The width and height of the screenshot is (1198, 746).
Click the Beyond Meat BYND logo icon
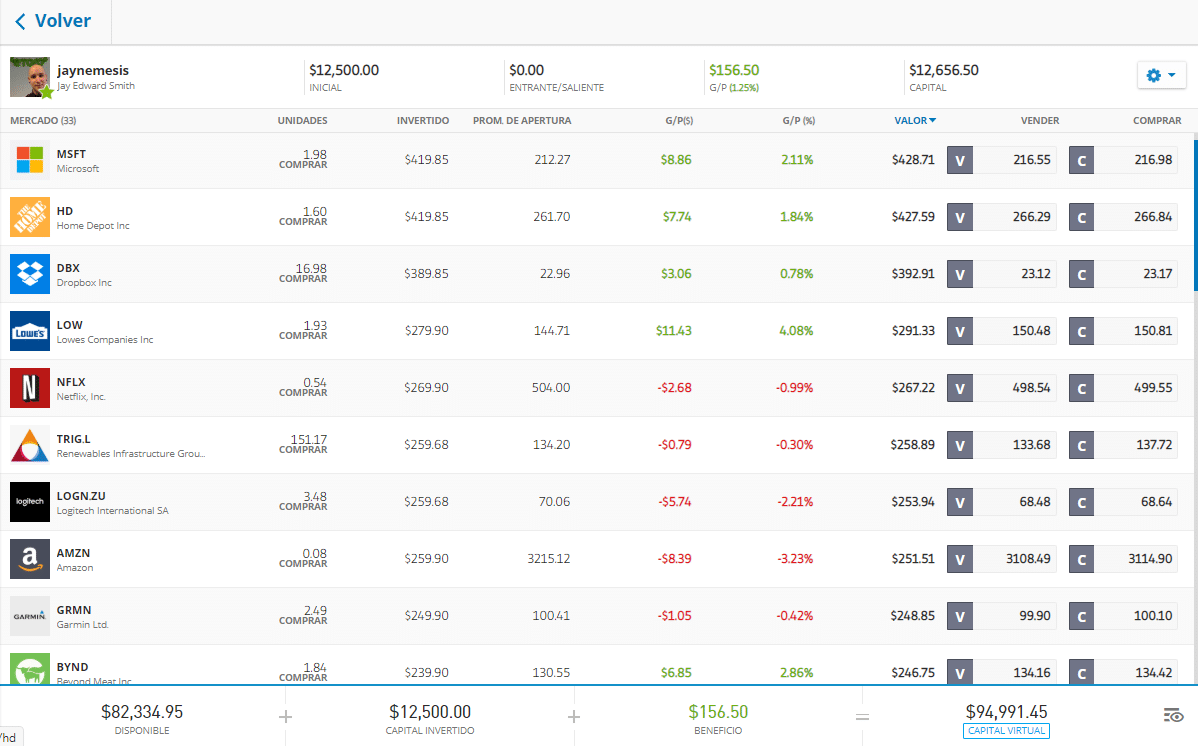coord(30,669)
